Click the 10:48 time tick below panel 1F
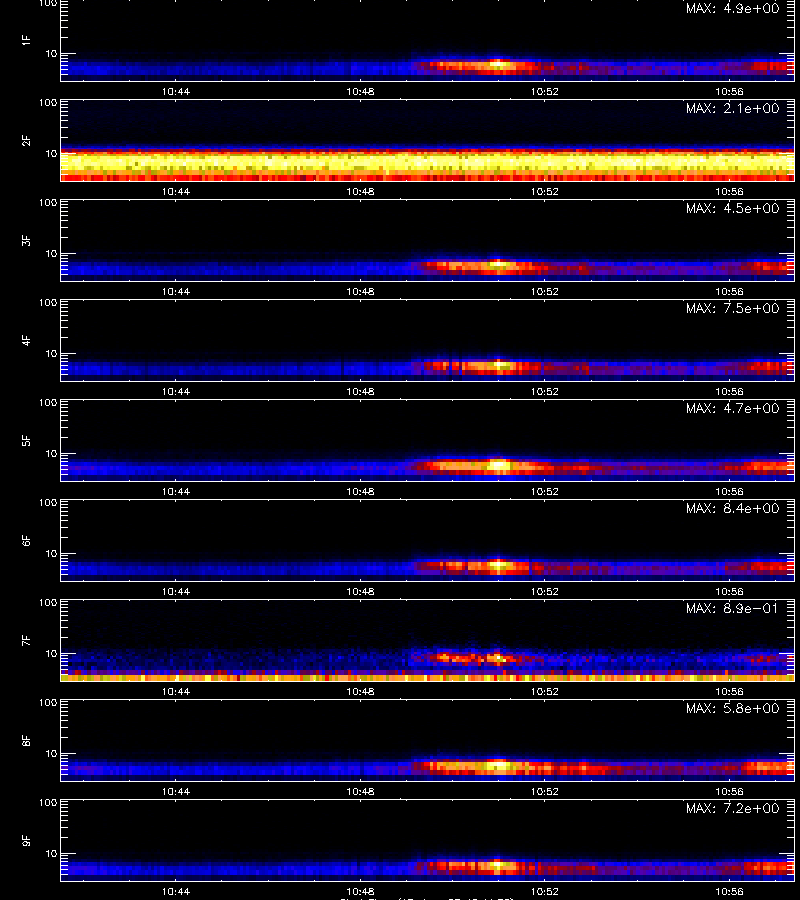Screen dimensions: 800x900 [x=360, y=91]
